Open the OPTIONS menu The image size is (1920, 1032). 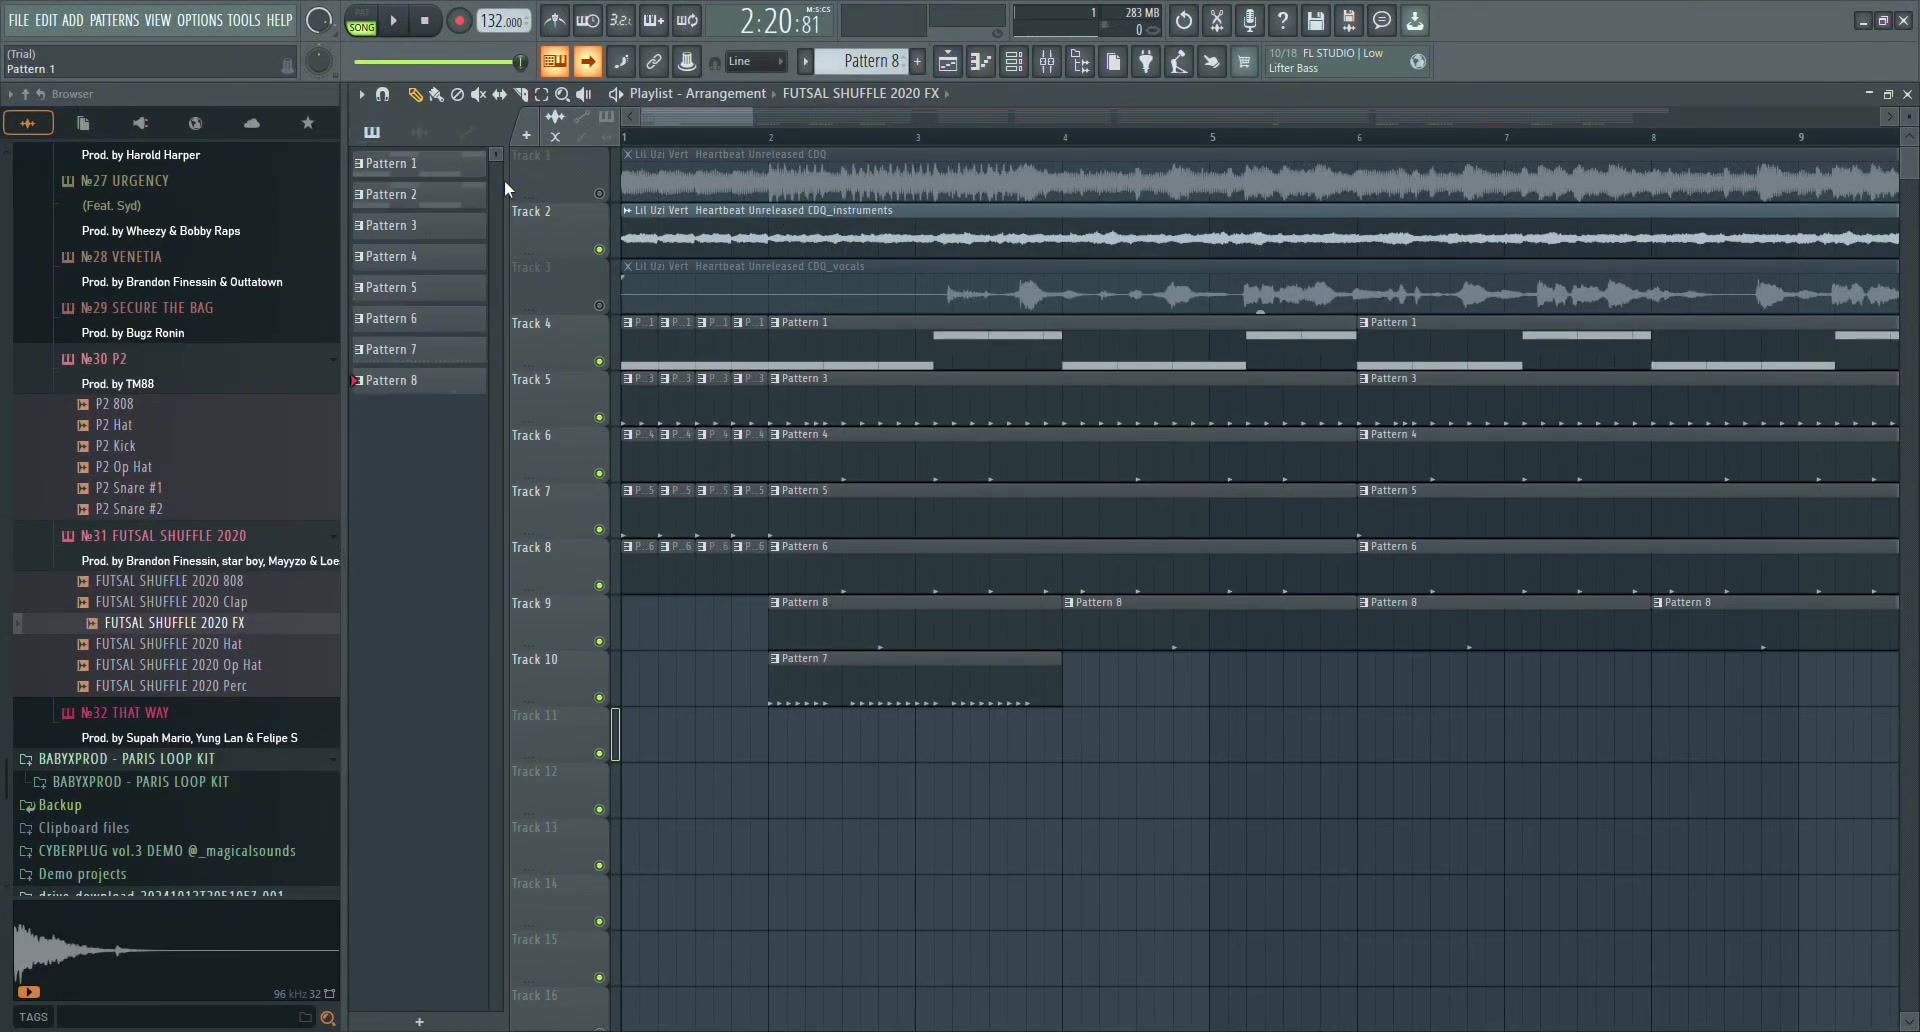199,20
